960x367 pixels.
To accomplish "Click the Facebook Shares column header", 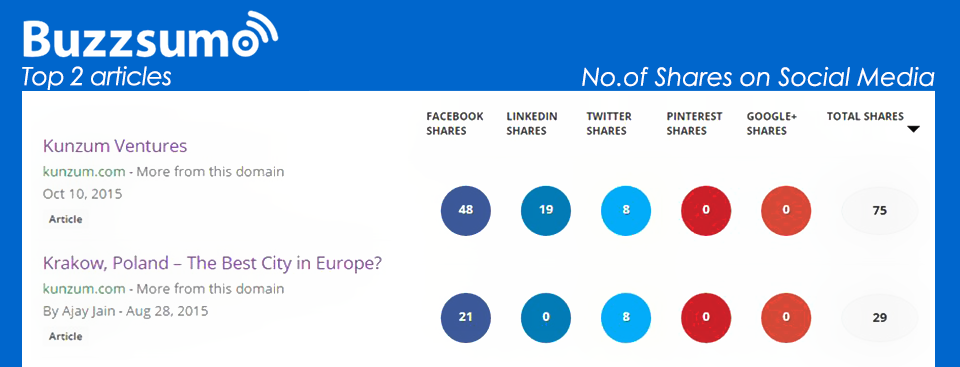I will coord(455,123).
